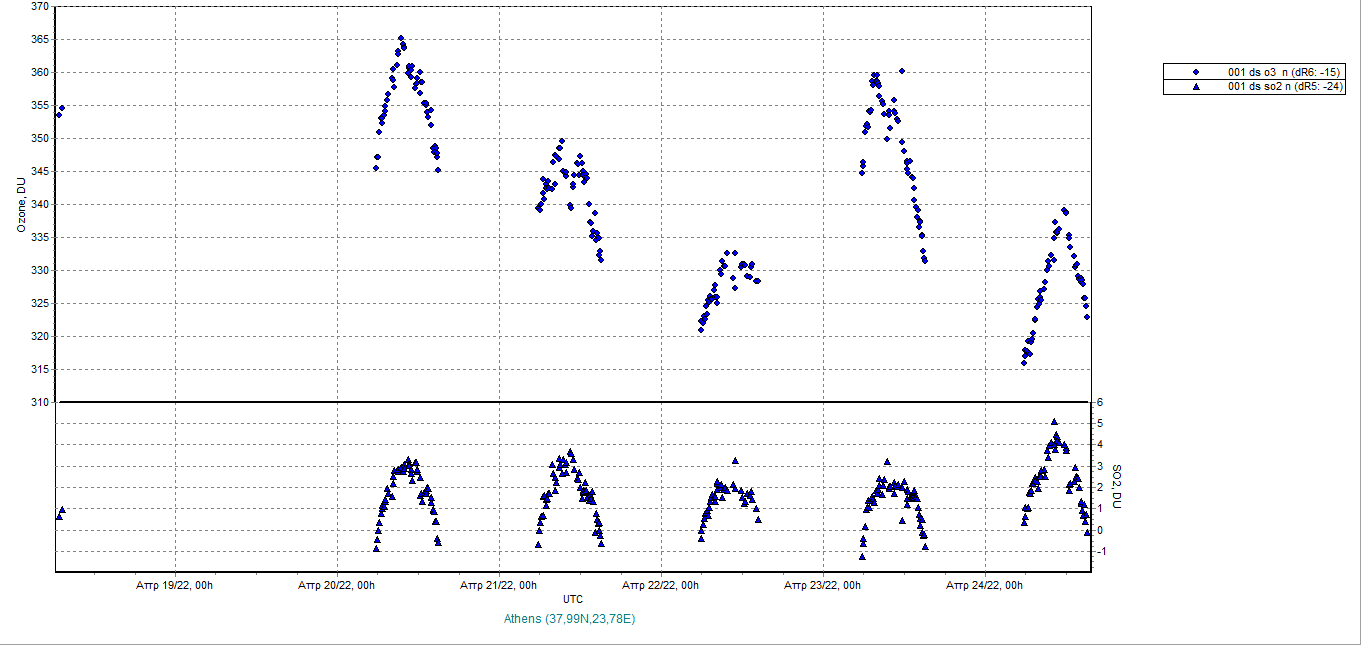Click the 'Απρ 24/22, 00h' time axis label
Image resolution: width=1361 pixels, height=645 pixels.
click(x=985, y=585)
